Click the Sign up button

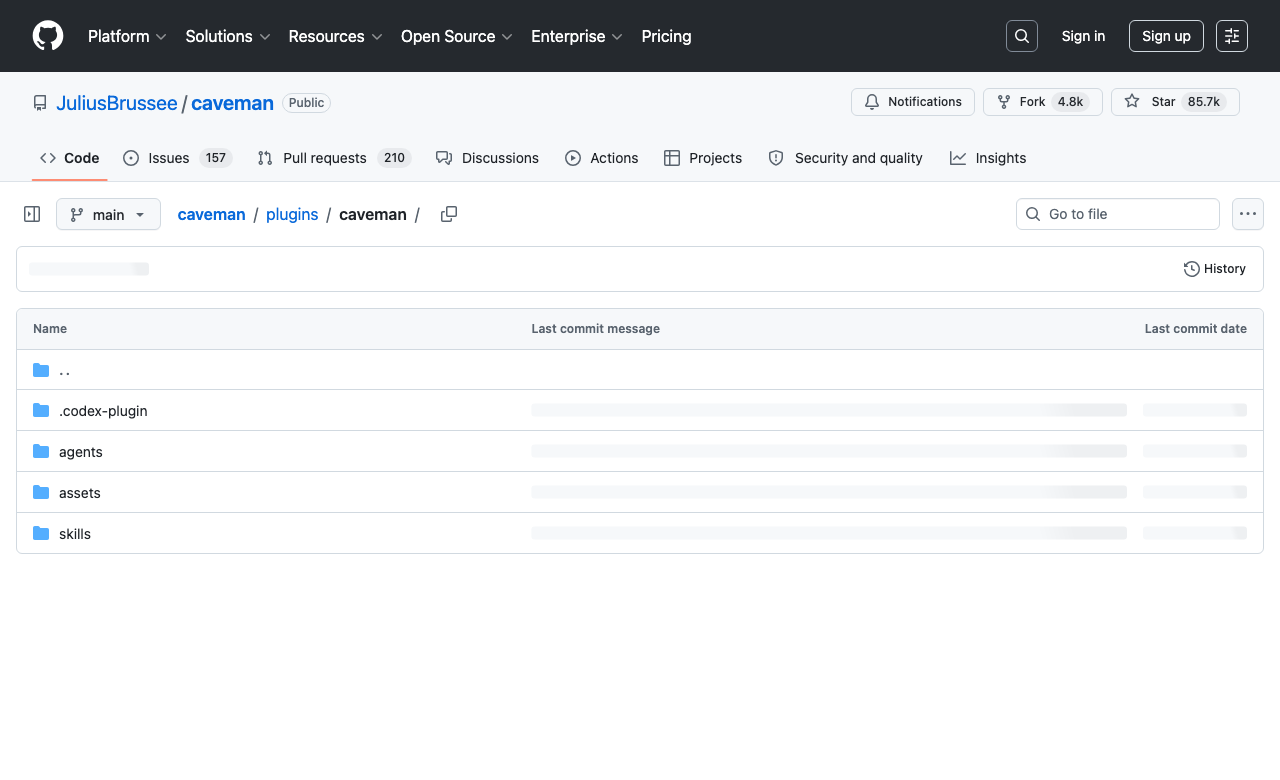click(x=1166, y=36)
